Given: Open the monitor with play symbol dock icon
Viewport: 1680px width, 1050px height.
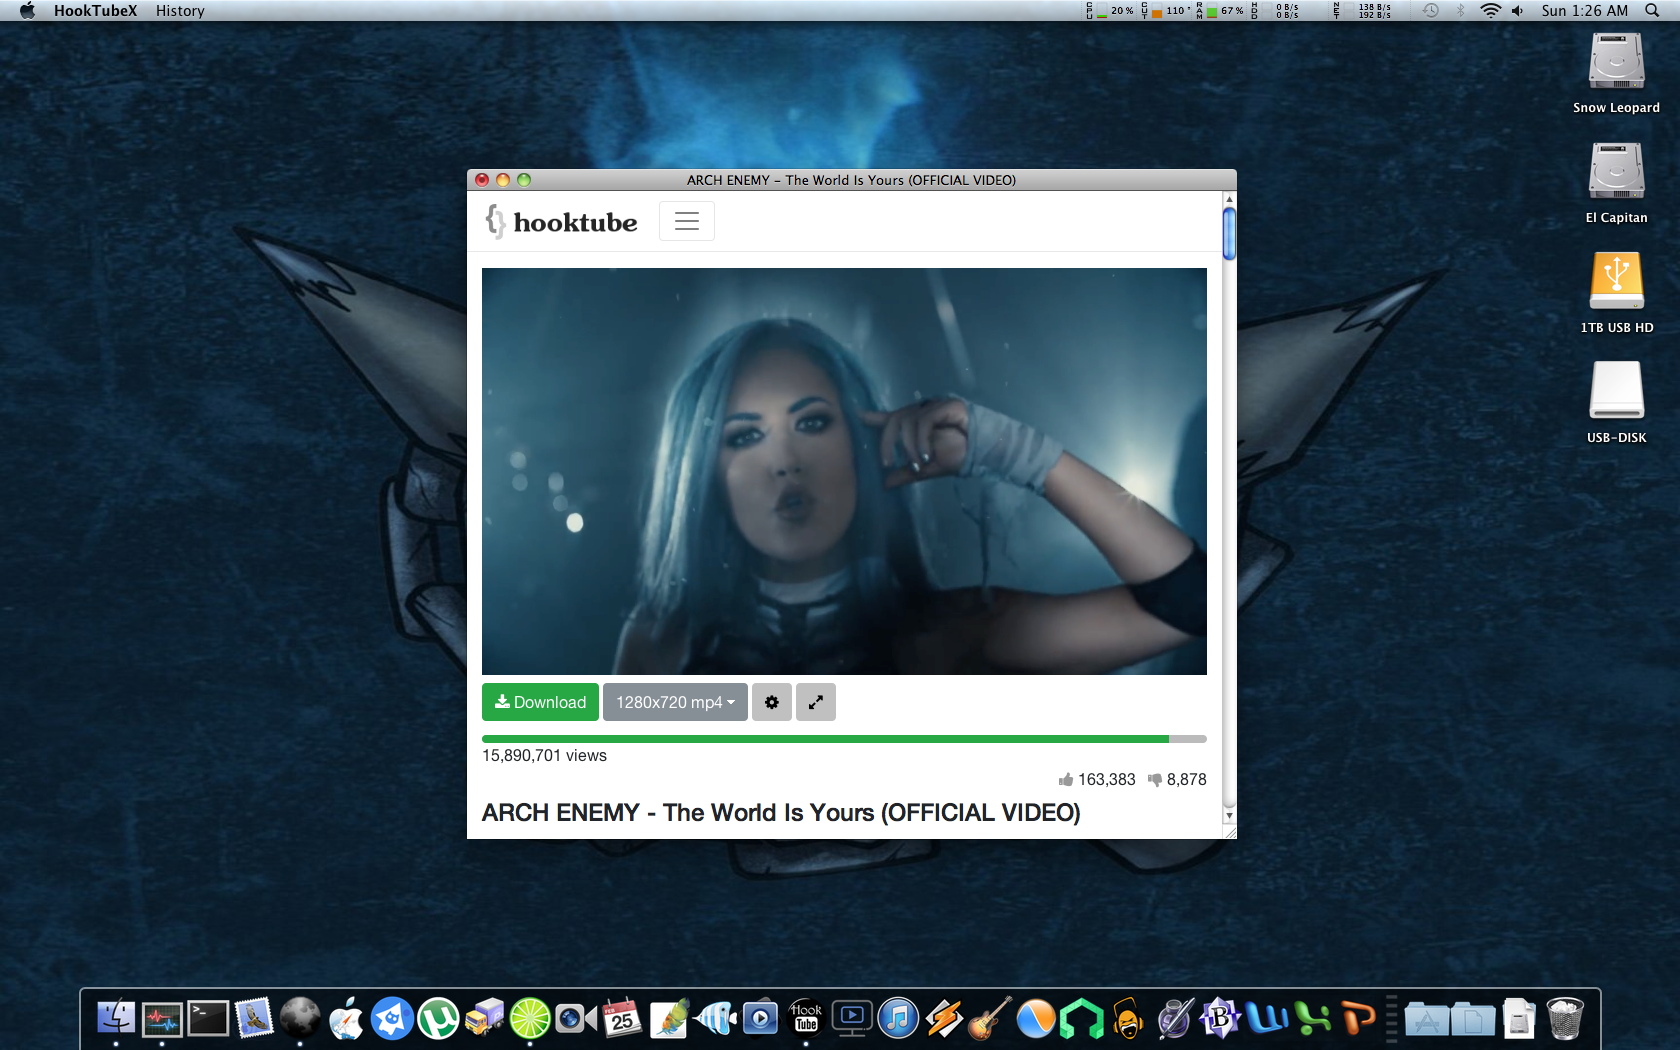Looking at the screenshot, I should point(852,1019).
